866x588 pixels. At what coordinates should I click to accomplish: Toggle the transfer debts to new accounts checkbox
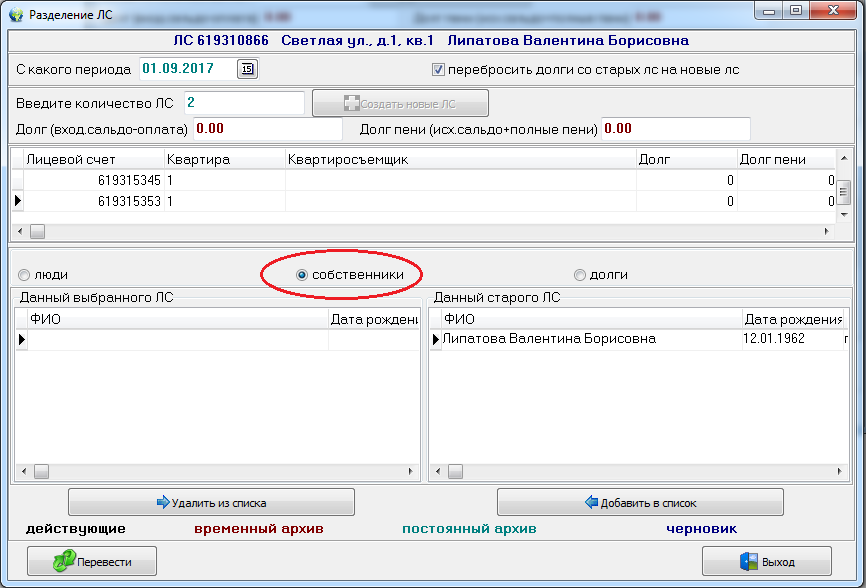click(x=438, y=70)
